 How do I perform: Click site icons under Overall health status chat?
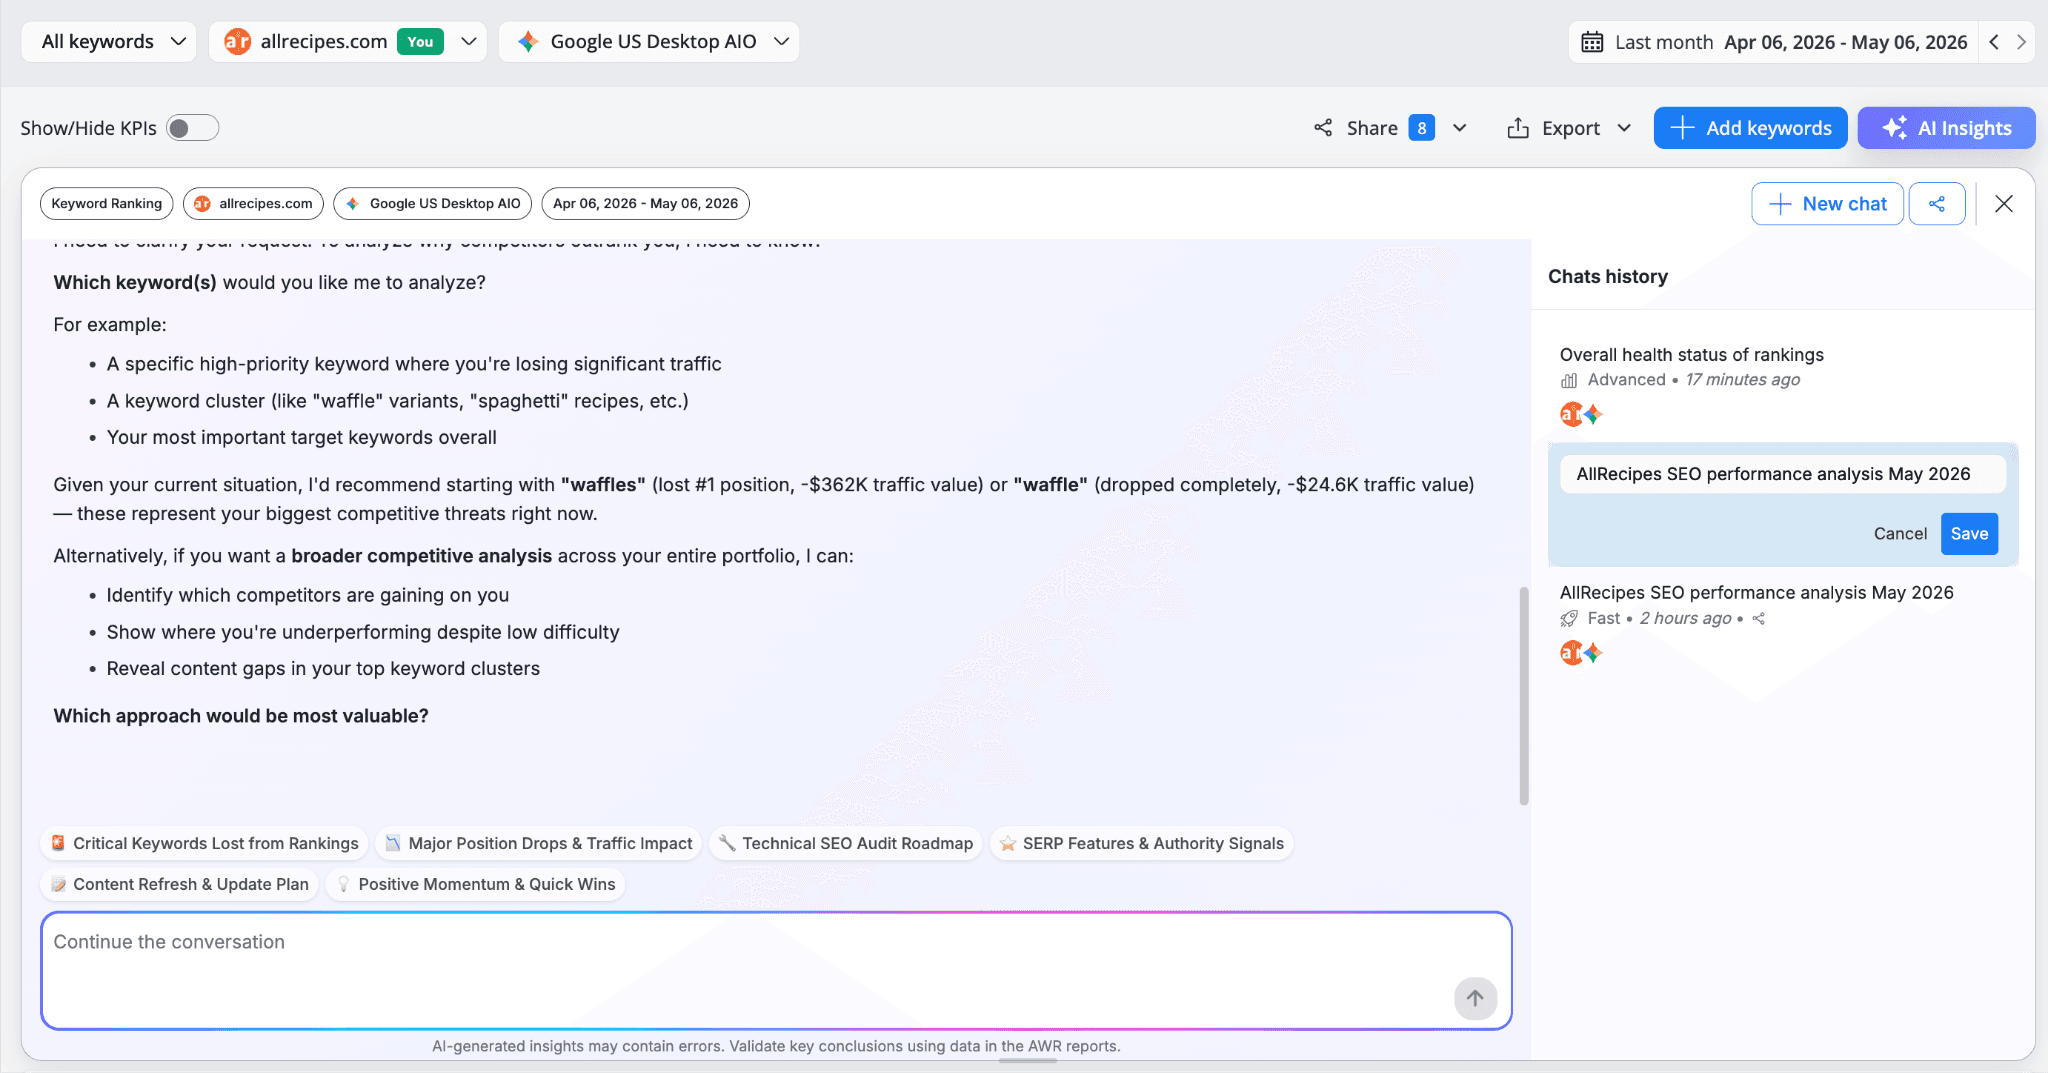[x=1582, y=414]
